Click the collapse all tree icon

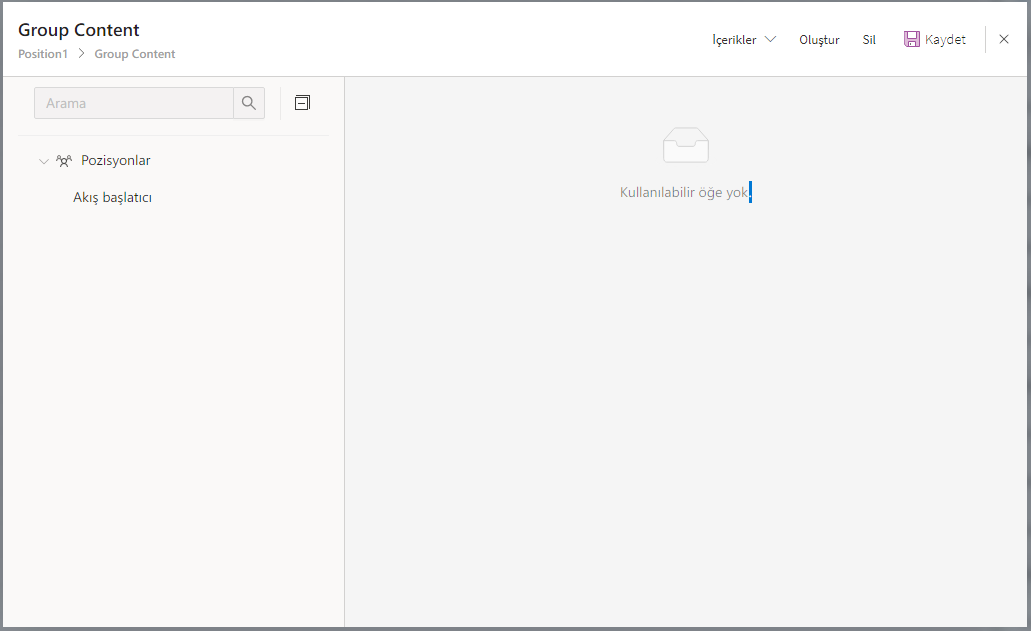click(302, 102)
